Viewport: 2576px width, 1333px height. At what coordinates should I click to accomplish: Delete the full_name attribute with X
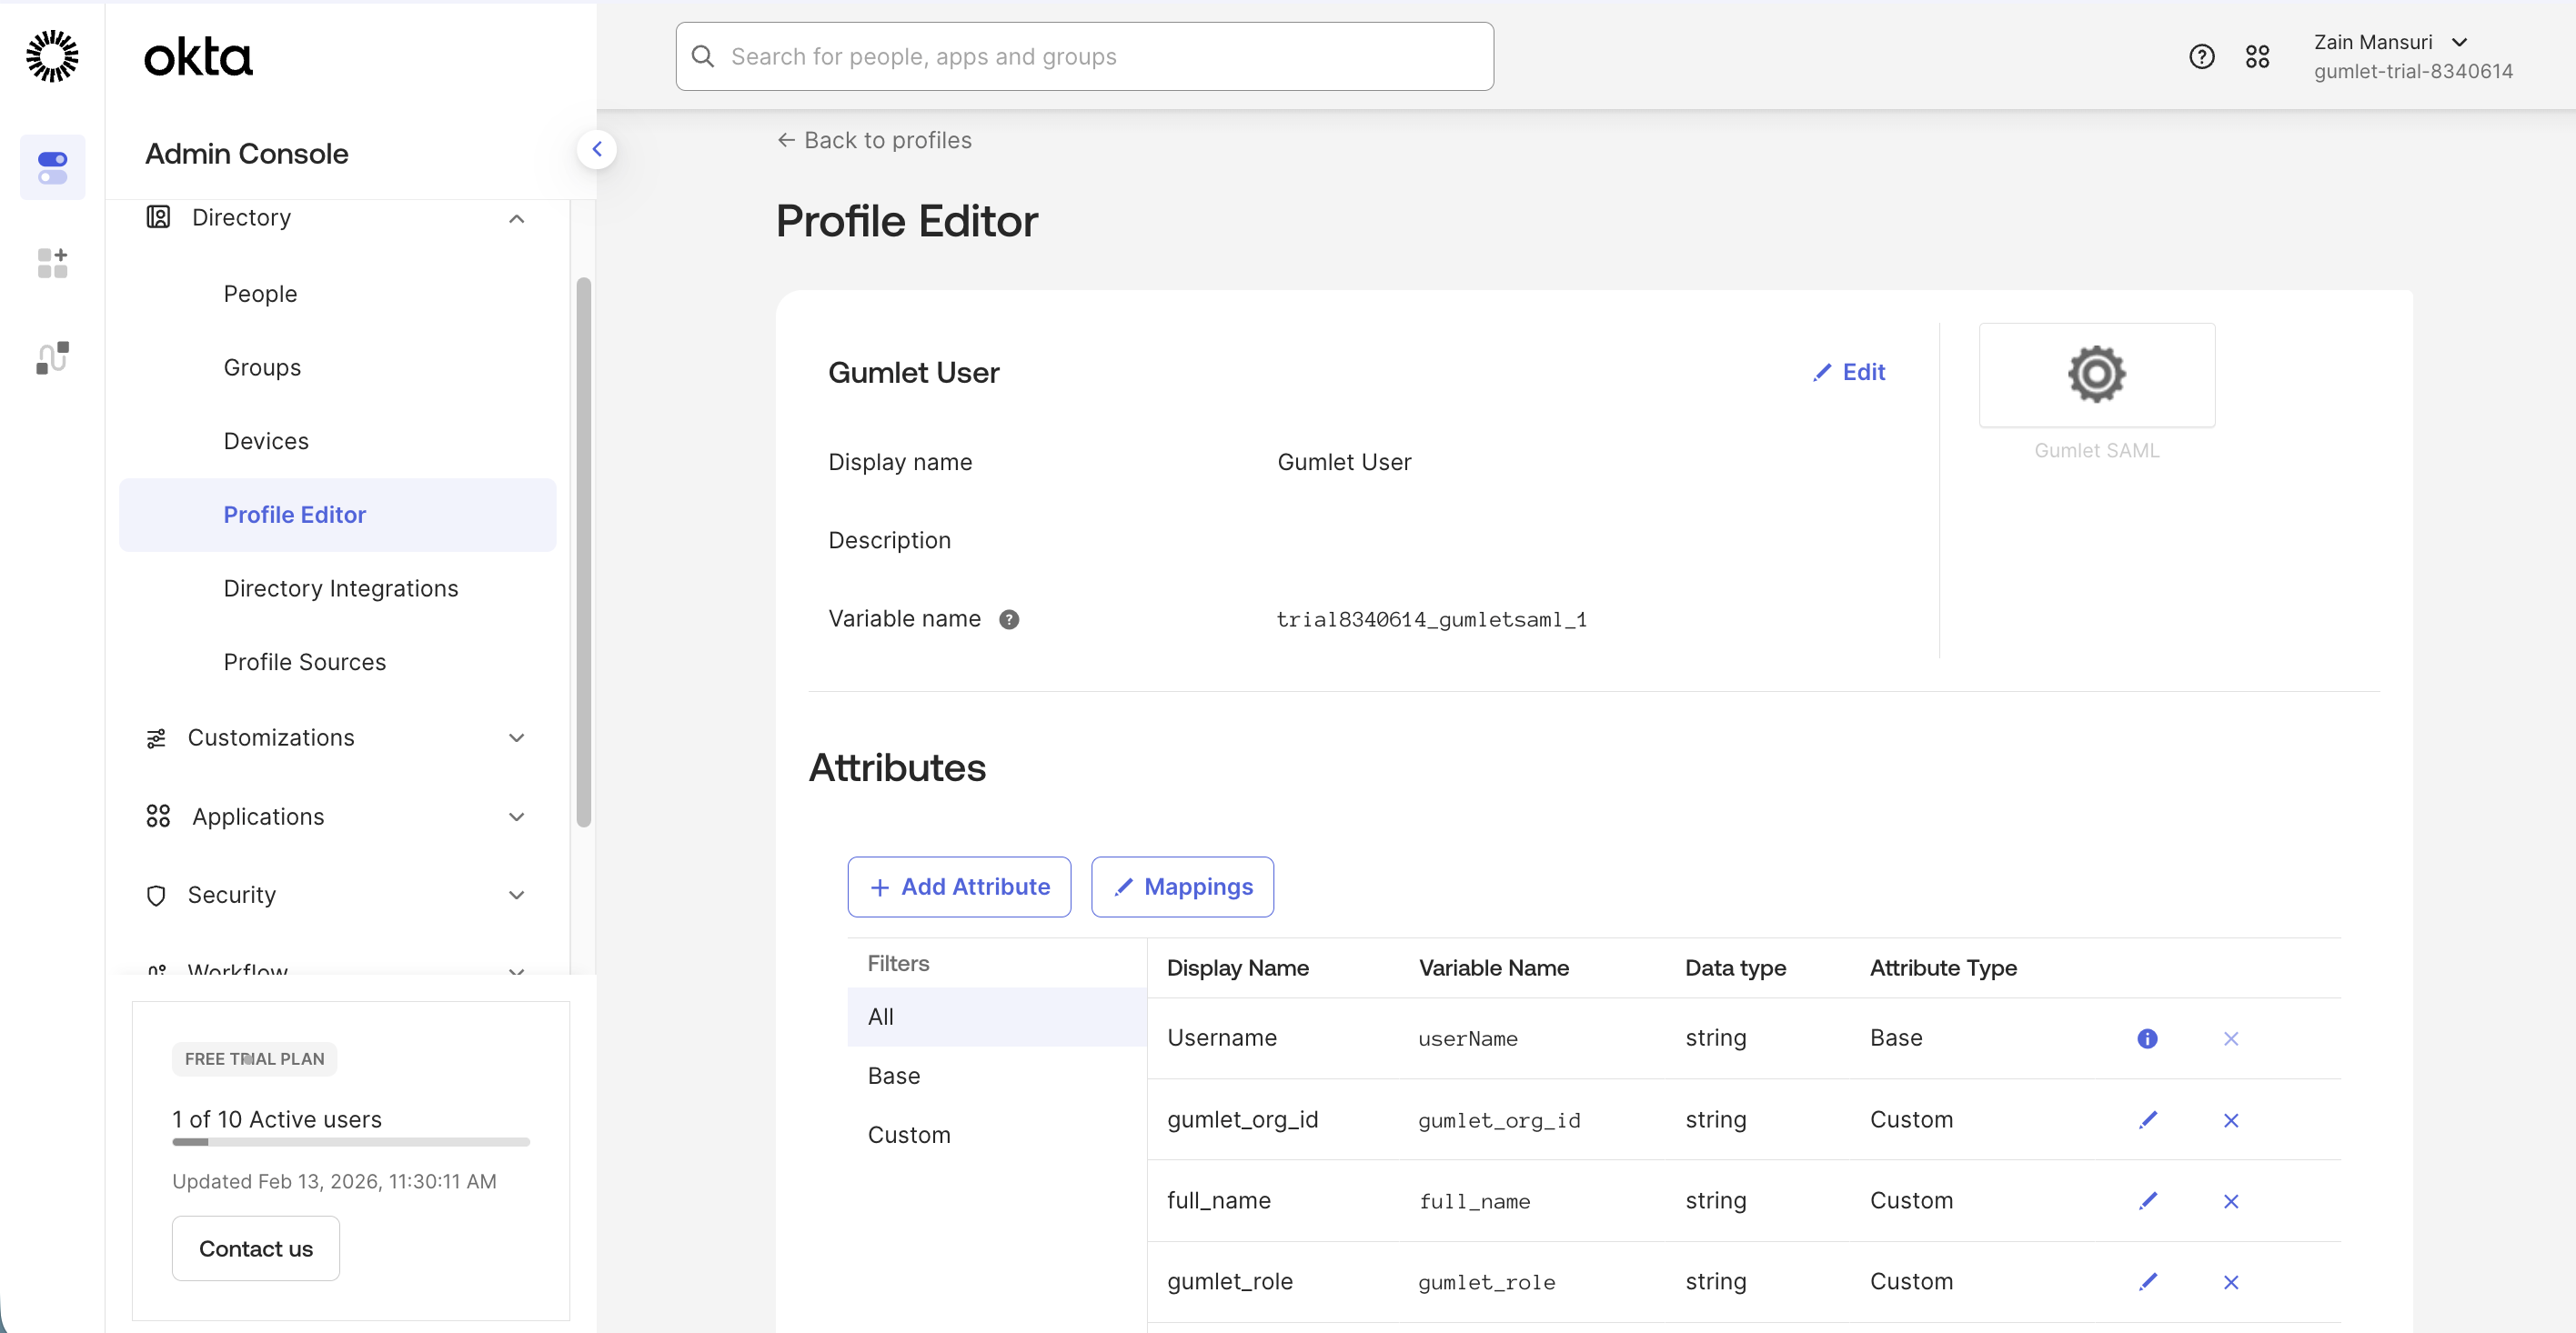pyautogui.click(x=2230, y=1201)
